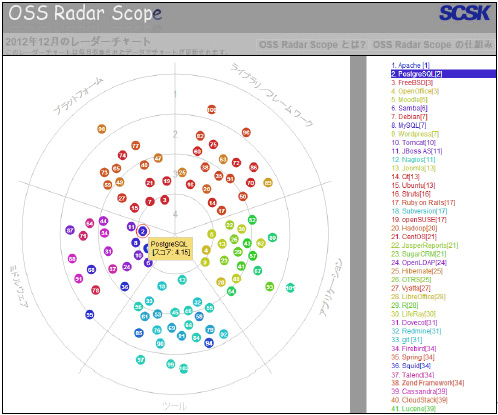Select '17. Ruby on Rails[17]' list entry
This screenshot has height=415, width=498.
coord(423,202)
